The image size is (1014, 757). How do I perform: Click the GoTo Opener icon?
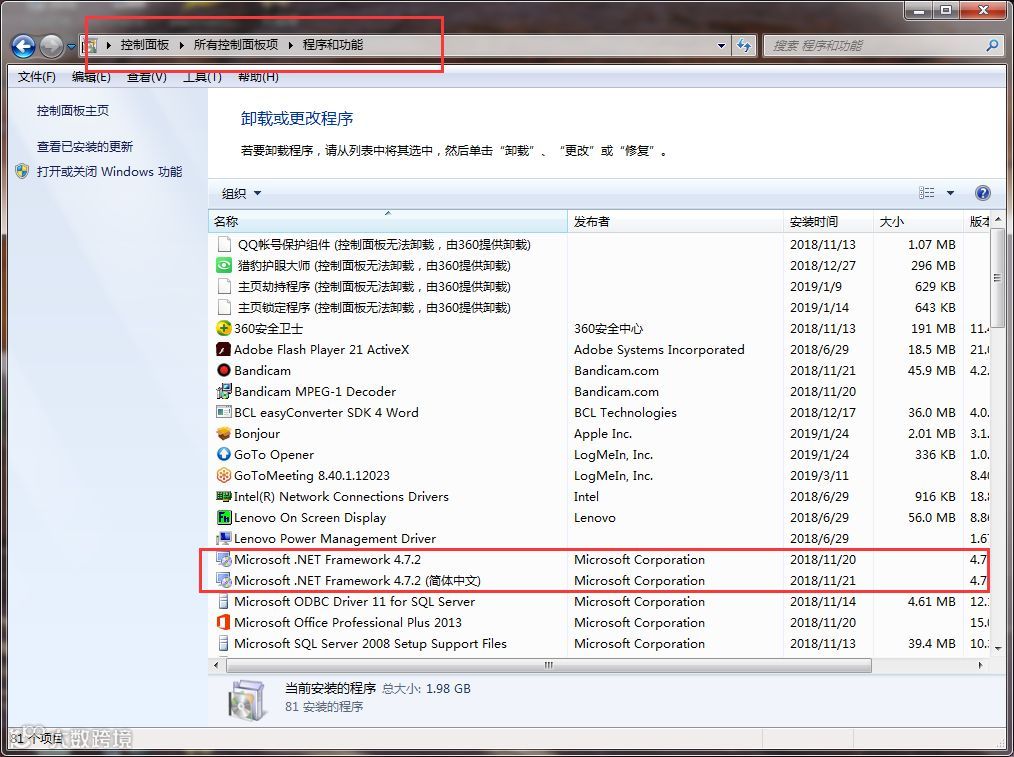(x=224, y=454)
